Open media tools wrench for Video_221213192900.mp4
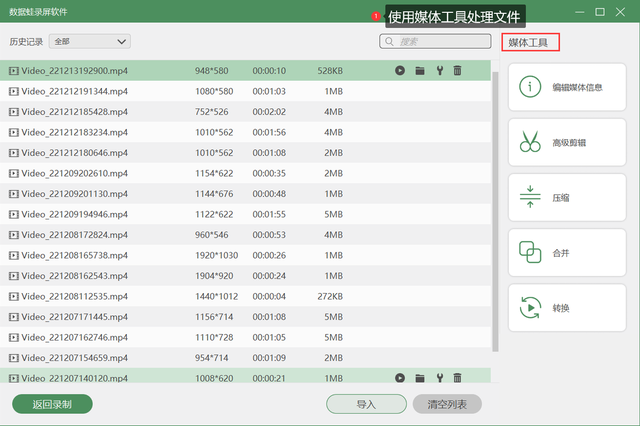This screenshot has height=426, width=640. pyautogui.click(x=440, y=71)
